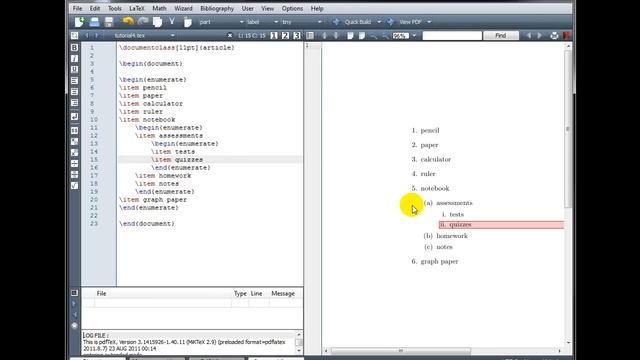
Task: Click the fit-width page icon in the PDF viewer
Action: click(x=350, y=36)
